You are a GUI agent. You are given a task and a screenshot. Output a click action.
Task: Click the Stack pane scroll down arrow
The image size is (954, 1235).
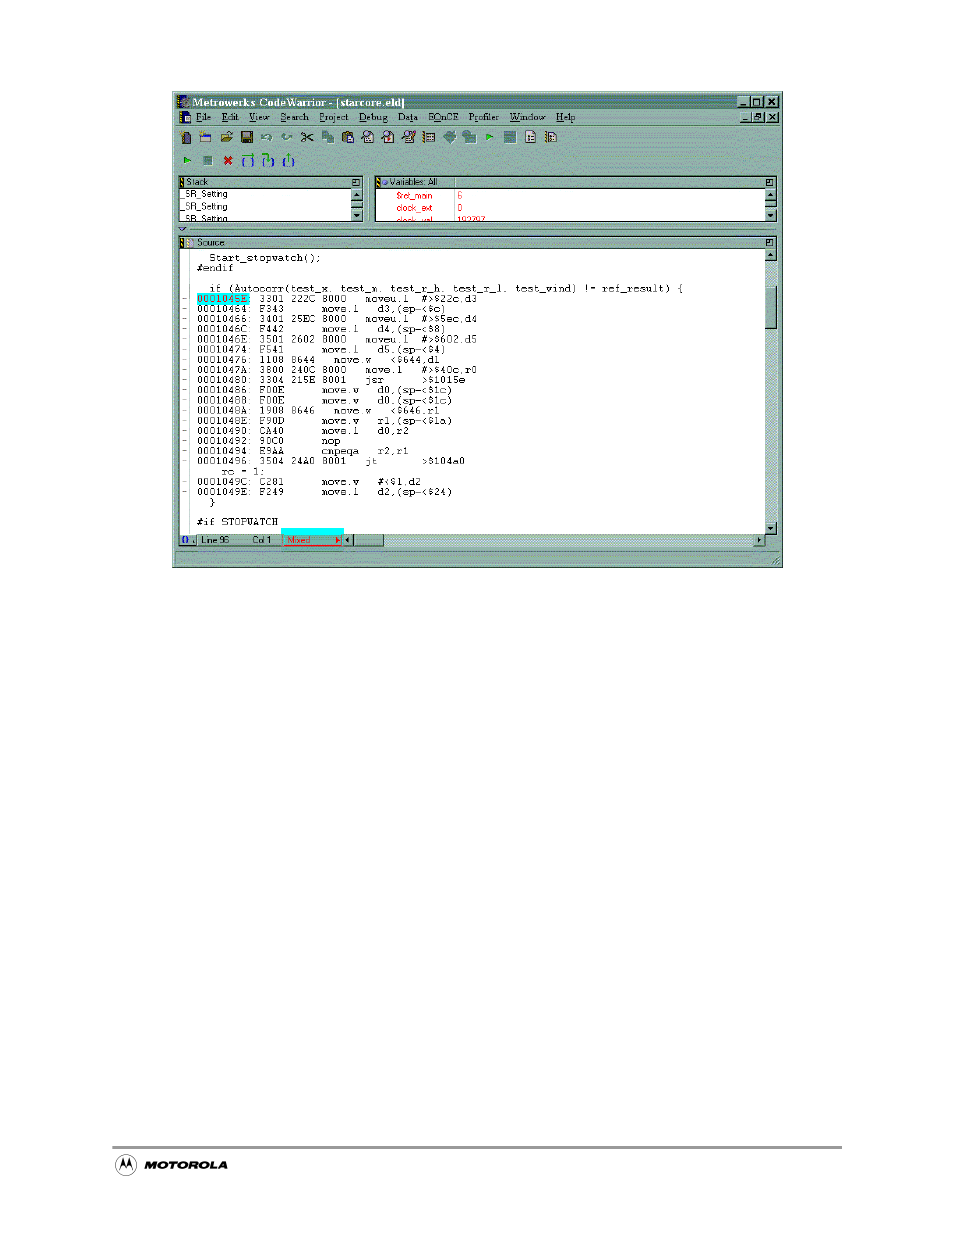(x=357, y=215)
